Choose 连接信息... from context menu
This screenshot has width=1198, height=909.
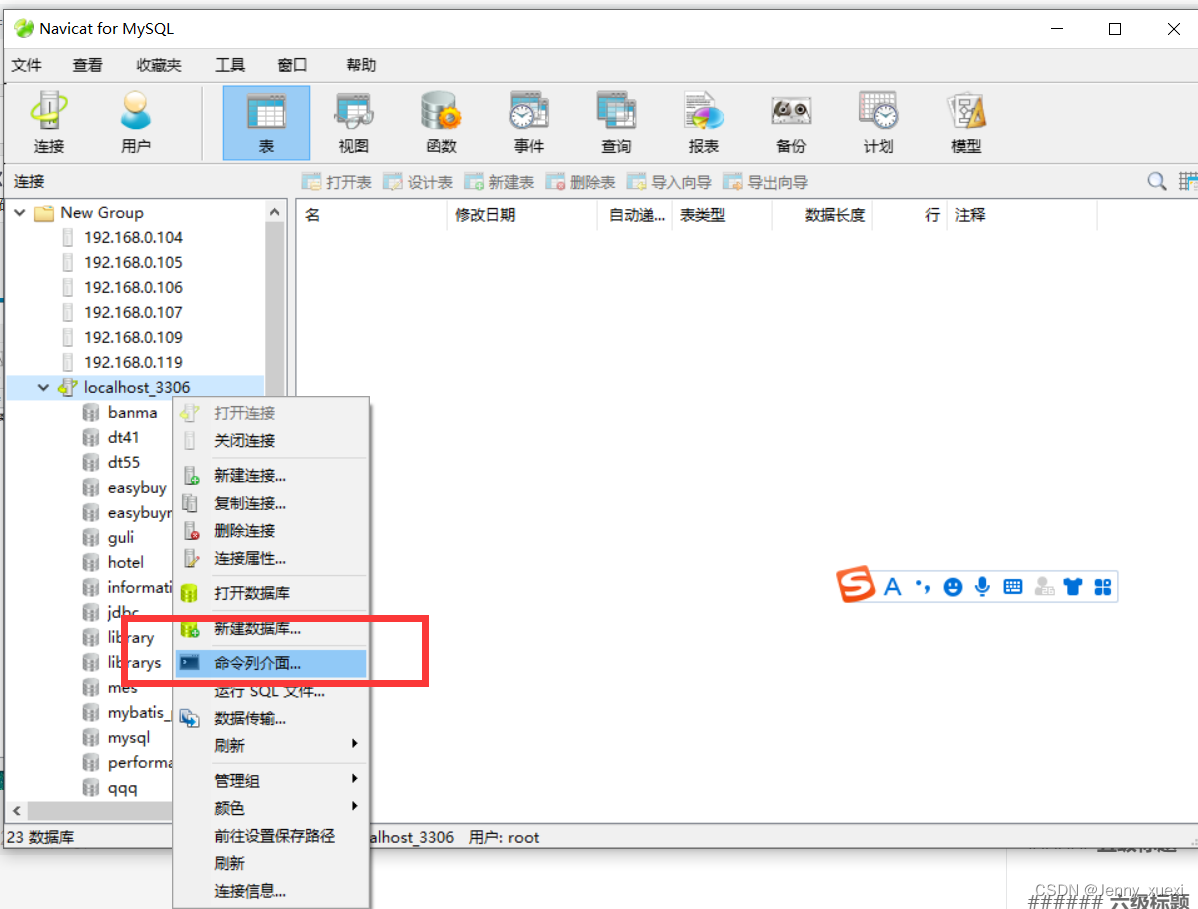tap(271, 891)
